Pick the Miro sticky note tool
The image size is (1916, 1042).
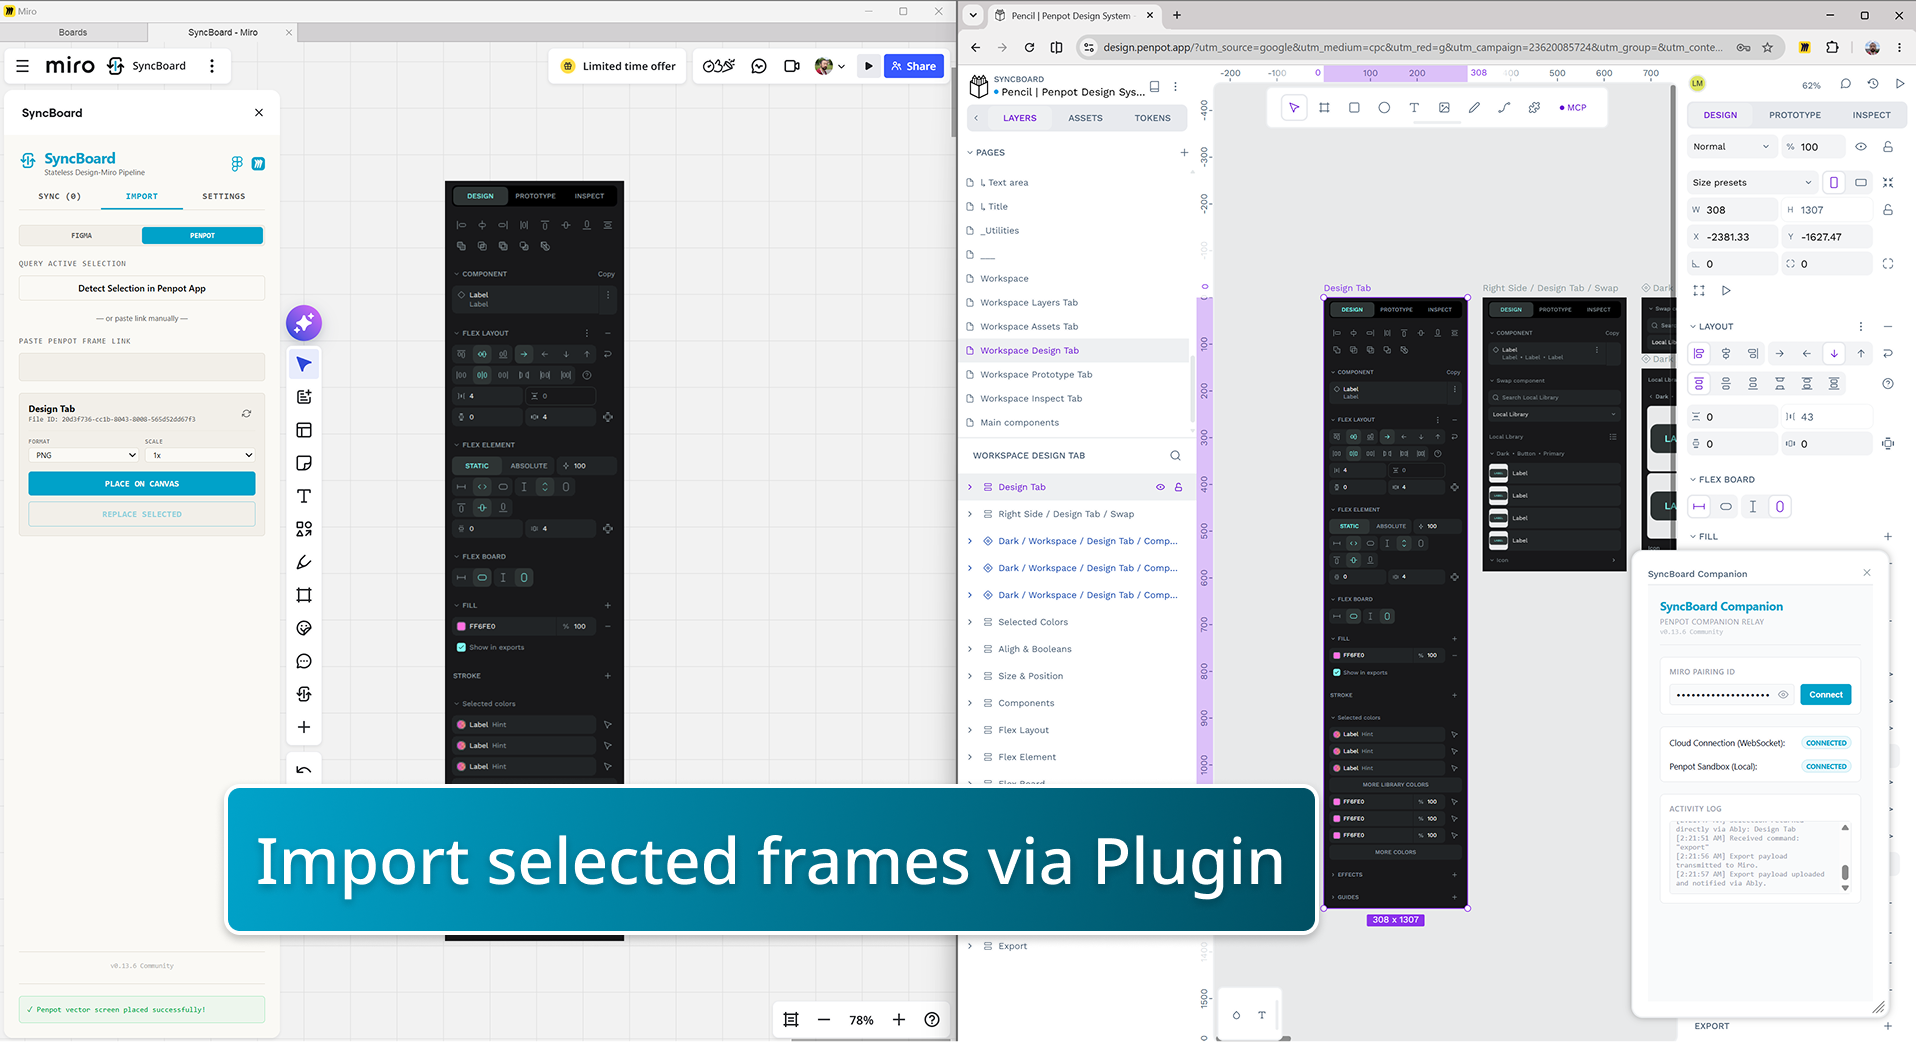(304, 463)
